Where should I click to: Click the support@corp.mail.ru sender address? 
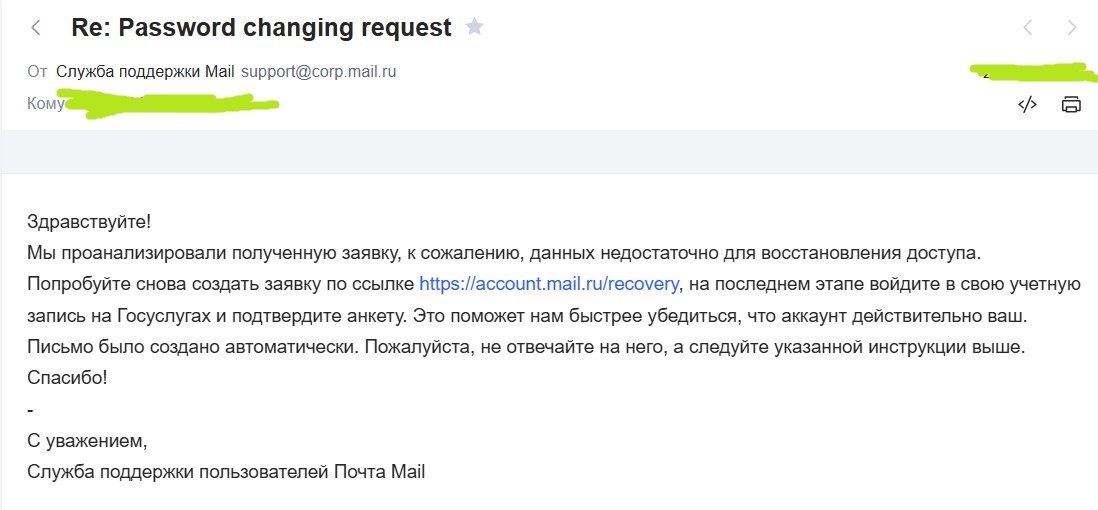(319, 72)
